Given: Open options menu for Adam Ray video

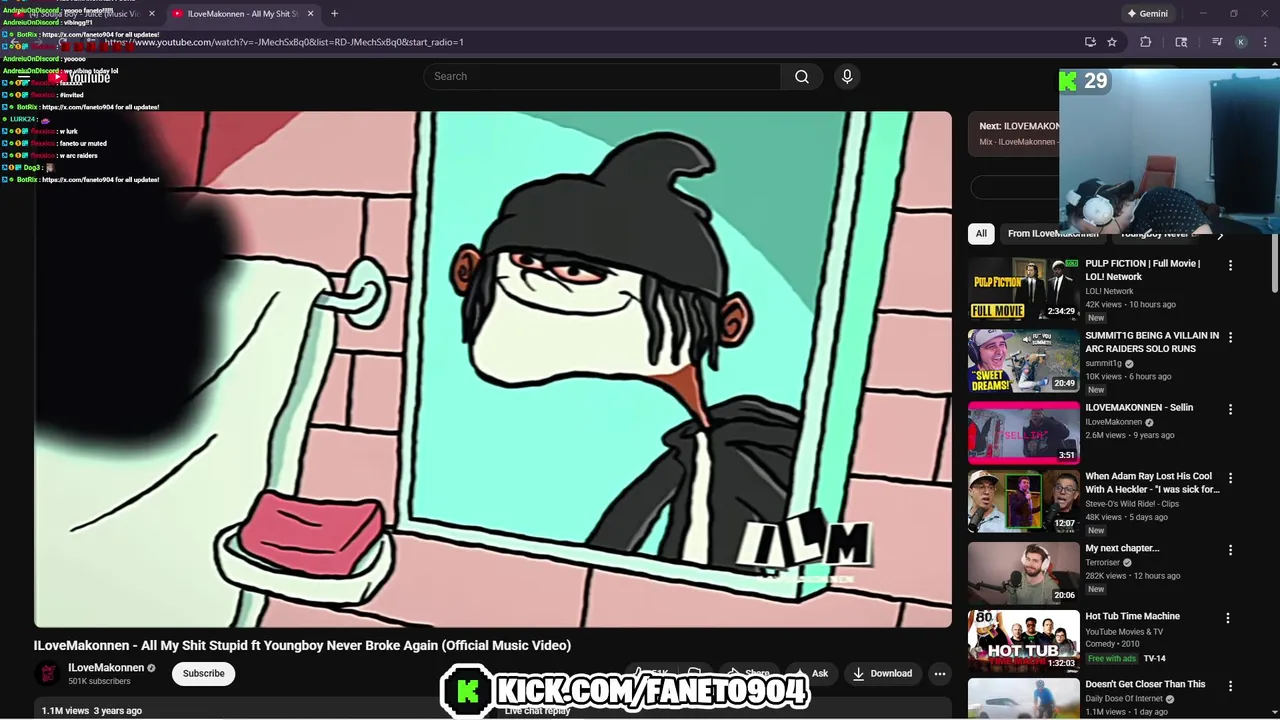Looking at the screenshot, I should pos(1230,478).
